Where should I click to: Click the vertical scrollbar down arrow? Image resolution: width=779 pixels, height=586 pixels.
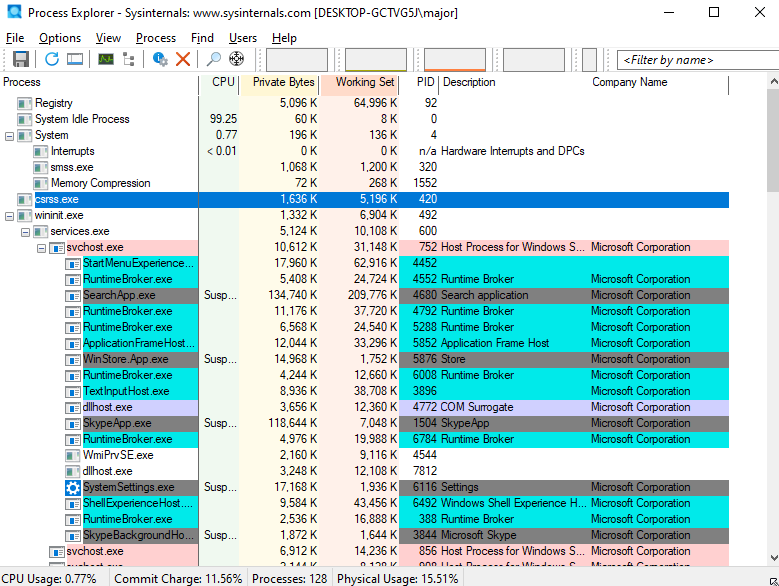[771, 558]
